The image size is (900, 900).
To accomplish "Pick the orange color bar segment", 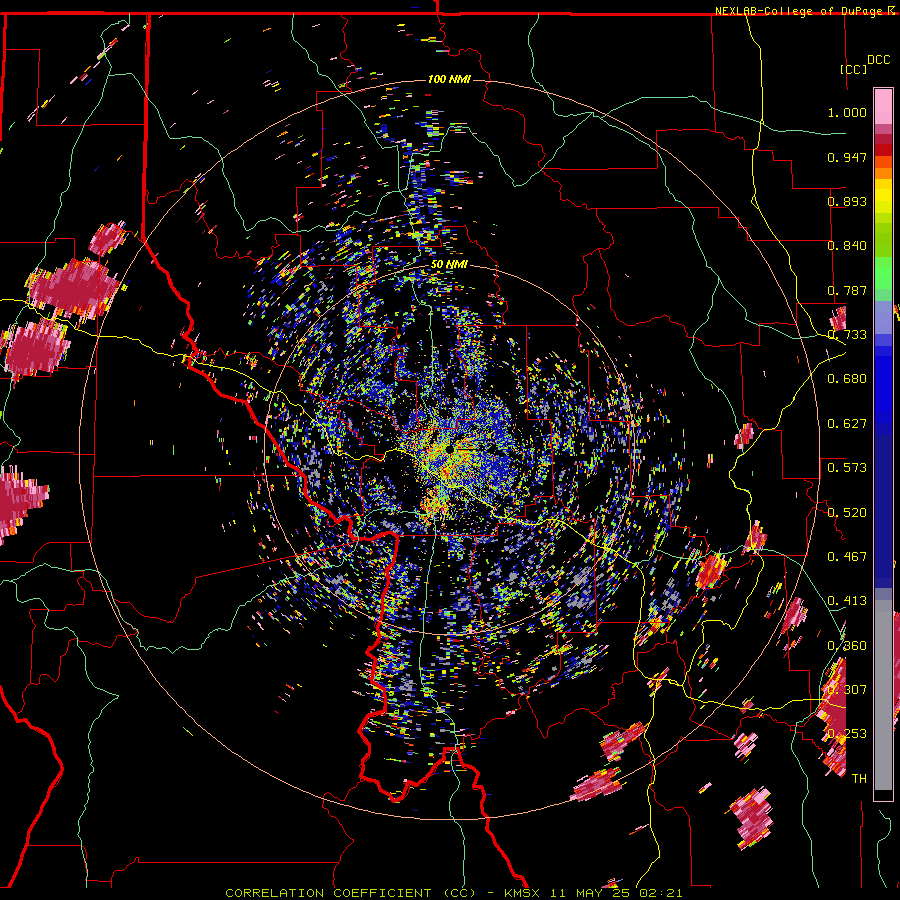I will coord(883,173).
